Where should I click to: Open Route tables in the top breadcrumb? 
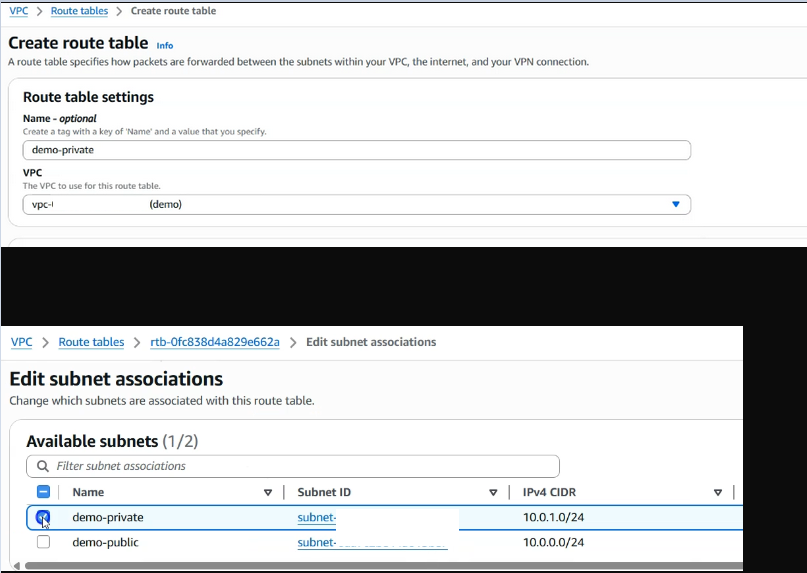79,11
